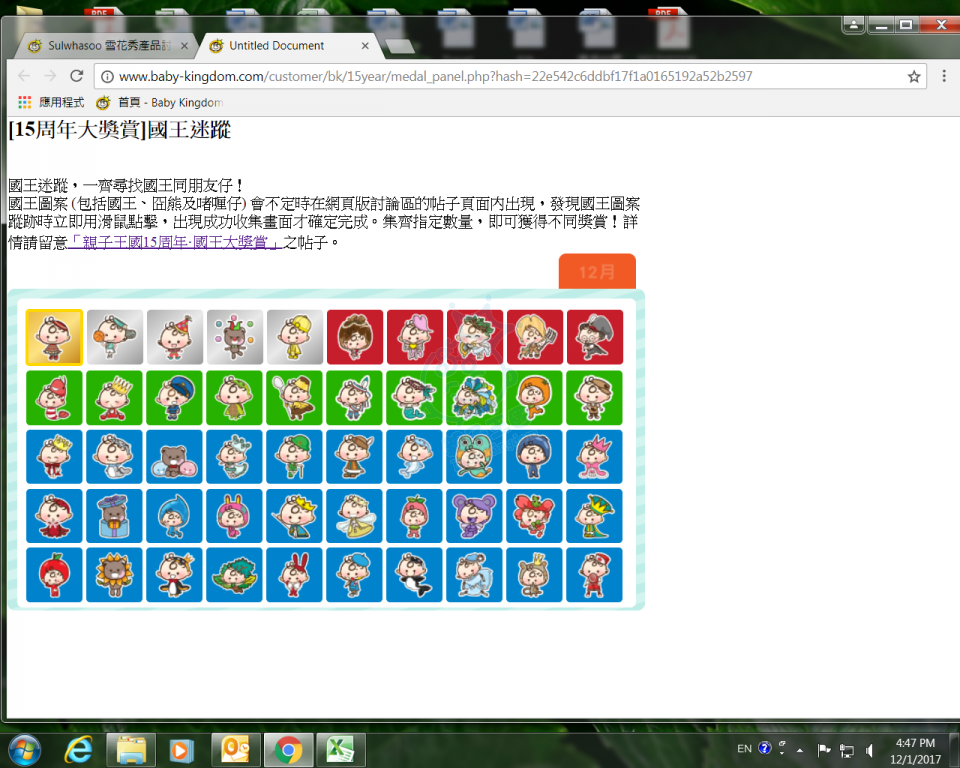Select the teddy bear juggling balls medal

point(234,337)
